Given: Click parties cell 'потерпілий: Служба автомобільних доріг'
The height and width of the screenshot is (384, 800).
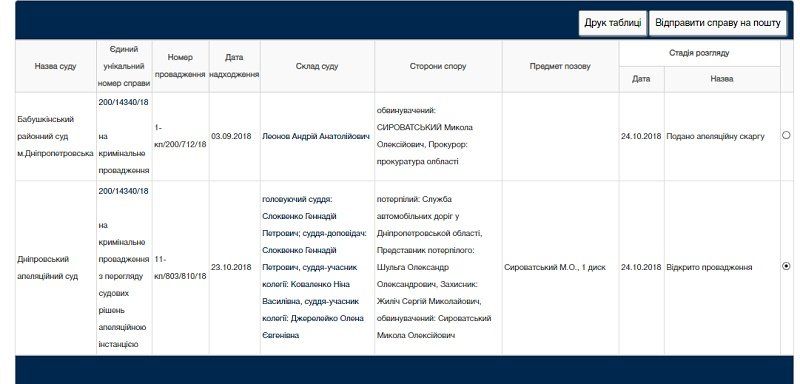Looking at the screenshot, I should pyautogui.click(x=438, y=267).
